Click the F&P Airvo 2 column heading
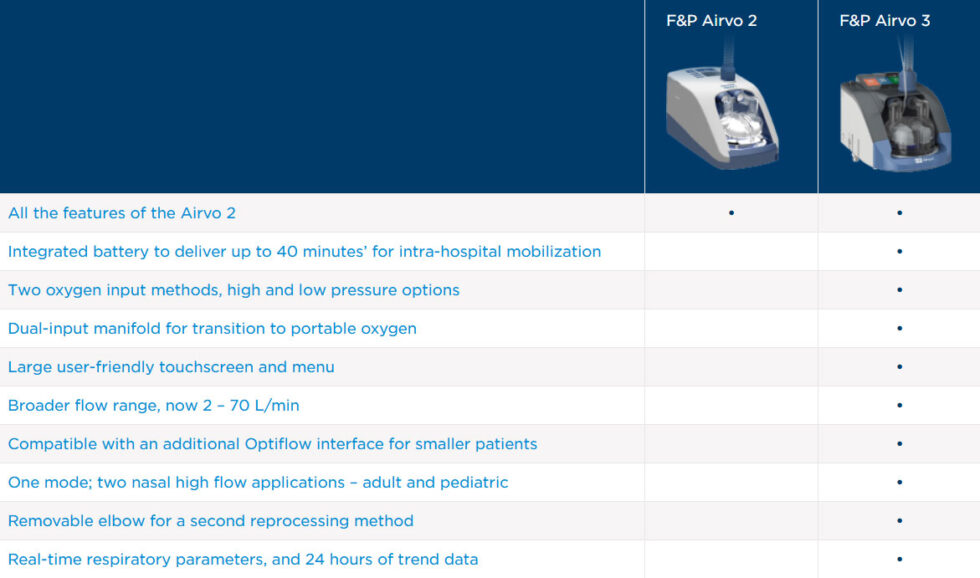The width and height of the screenshot is (980, 578). click(712, 20)
